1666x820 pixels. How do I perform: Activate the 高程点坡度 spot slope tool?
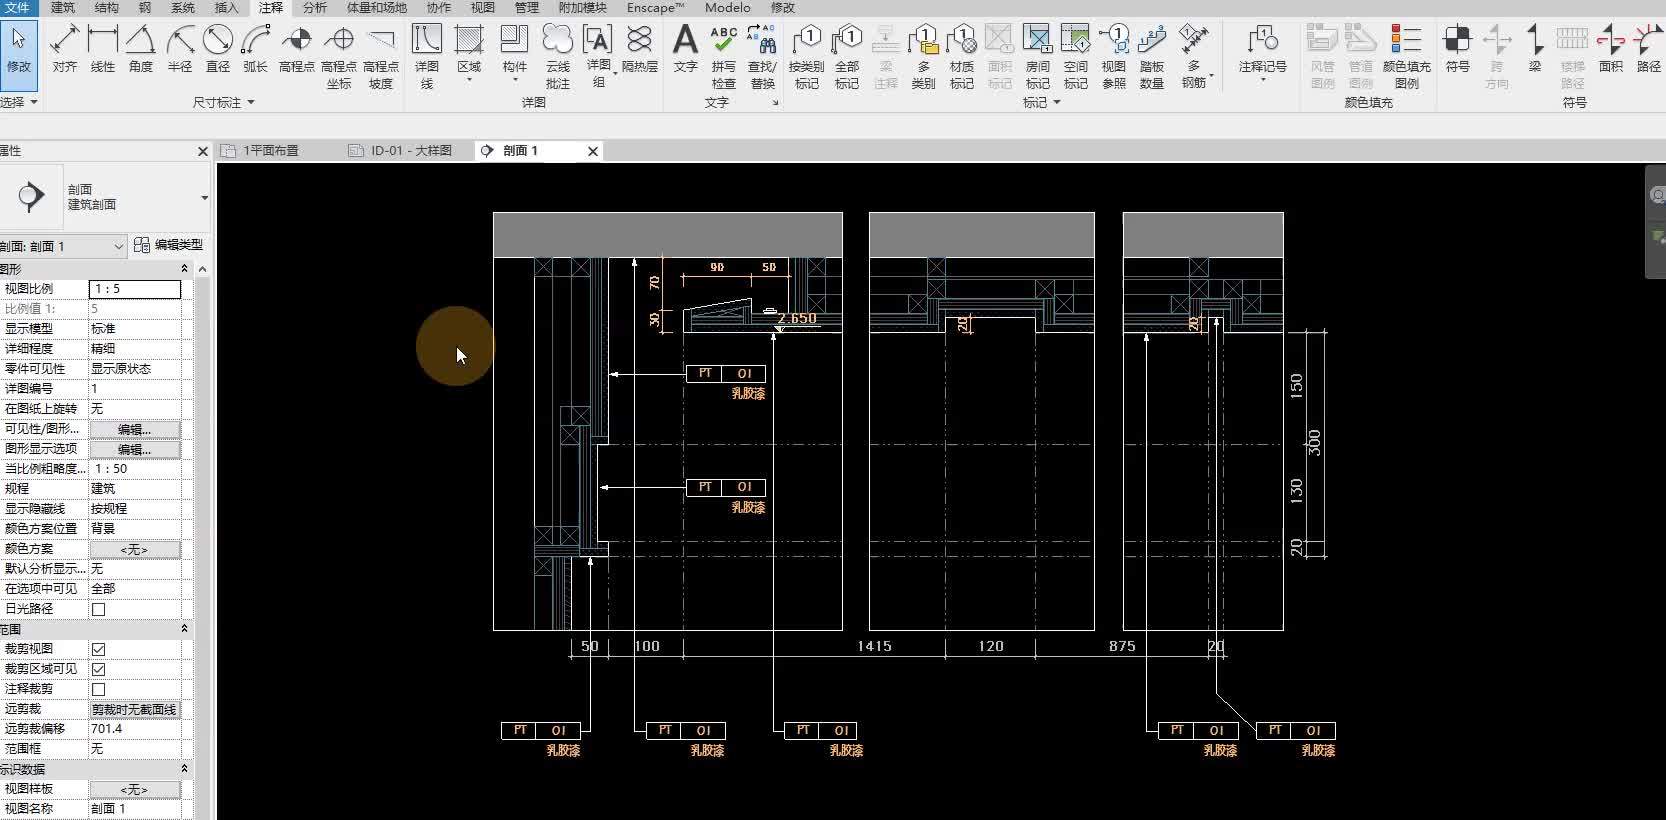click(x=381, y=57)
